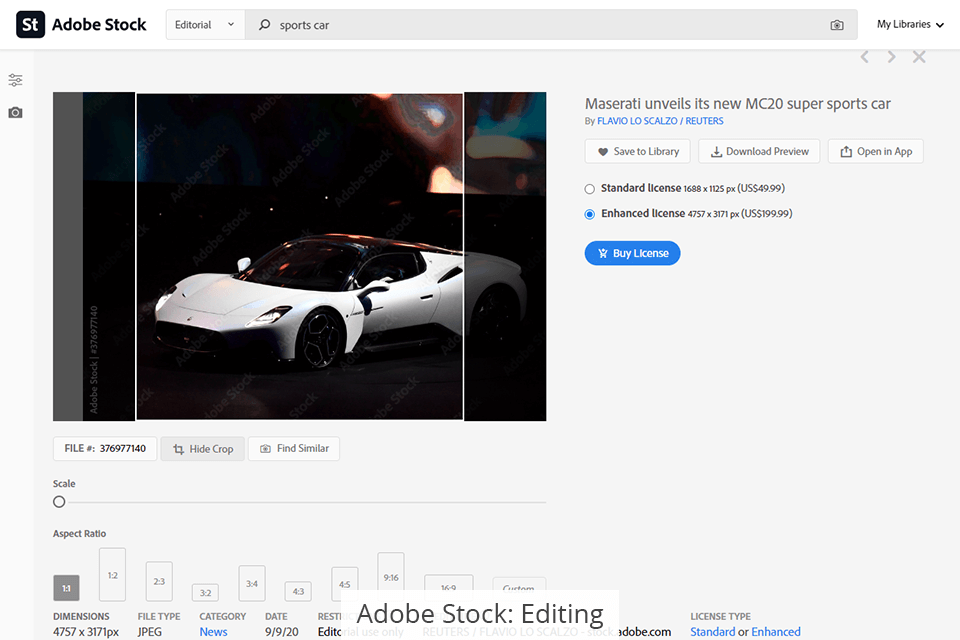This screenshot has height=640, width=960.
Task: Click Find Similar button
Action: (294, 448)
